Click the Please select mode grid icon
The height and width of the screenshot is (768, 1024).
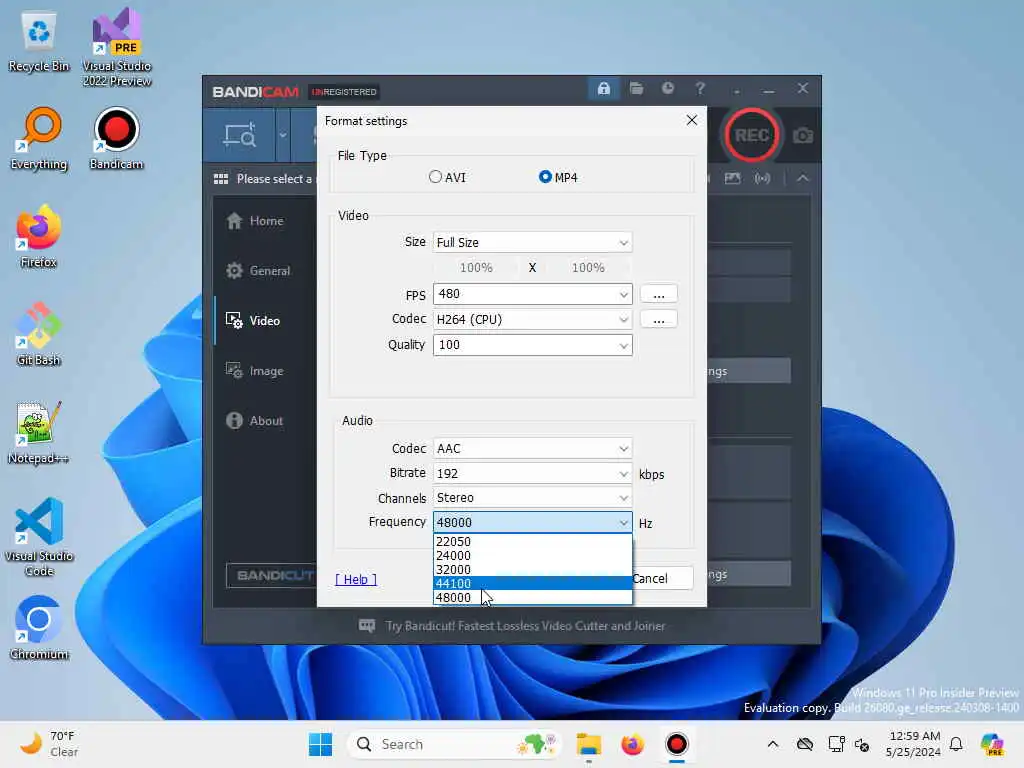221,179
